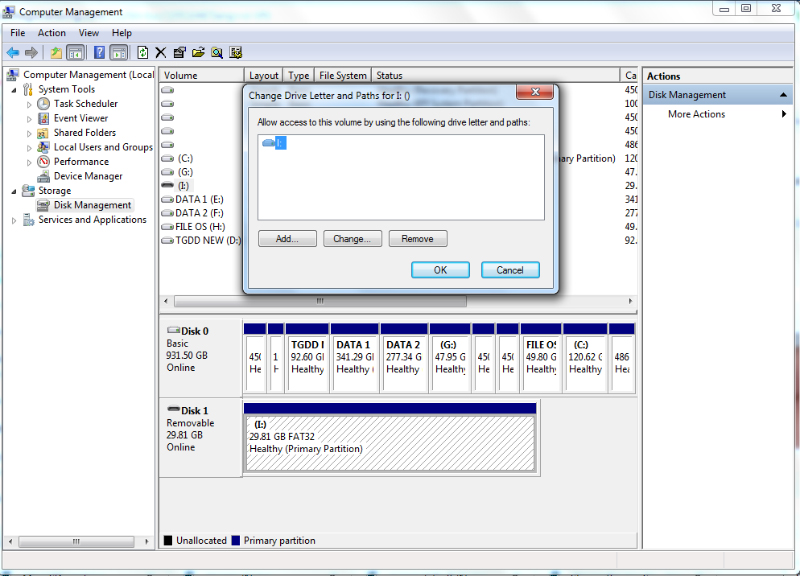Select Device Manager in the tree
The height and width of the screenshot is (576, 800).
point(87,176)
